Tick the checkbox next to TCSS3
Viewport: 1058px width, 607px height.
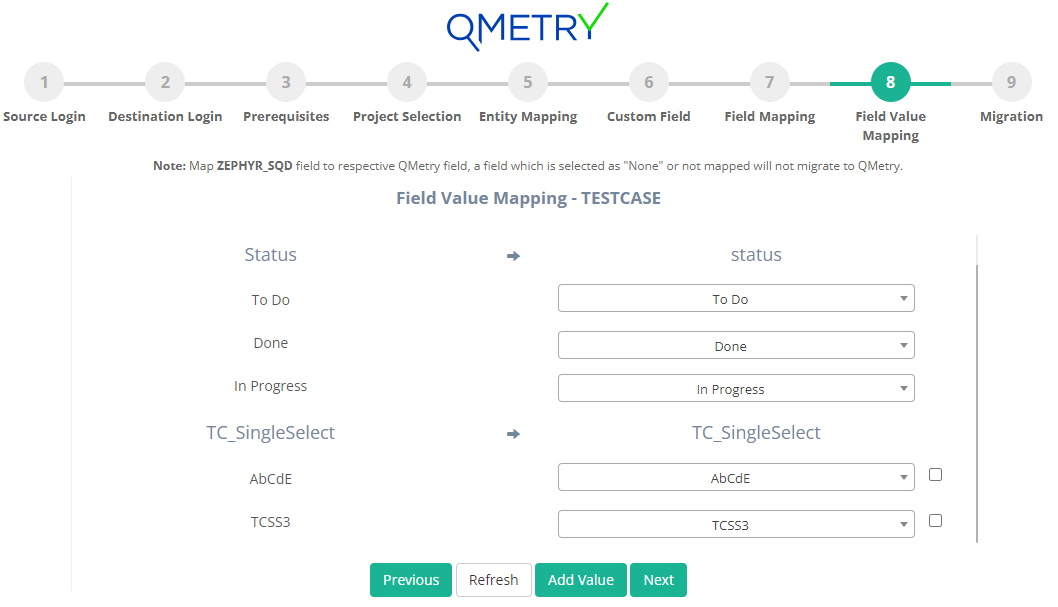click(x=935, y=521)
